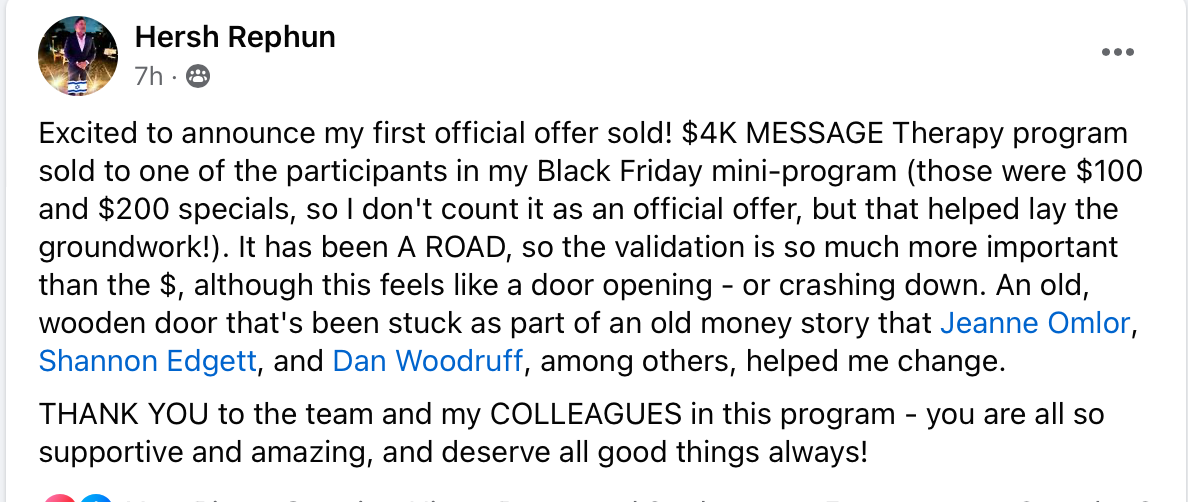Visit Dan Woodruff's tagged profile
The width and height of the screenshot is (1188, 502).
(428, 360)
